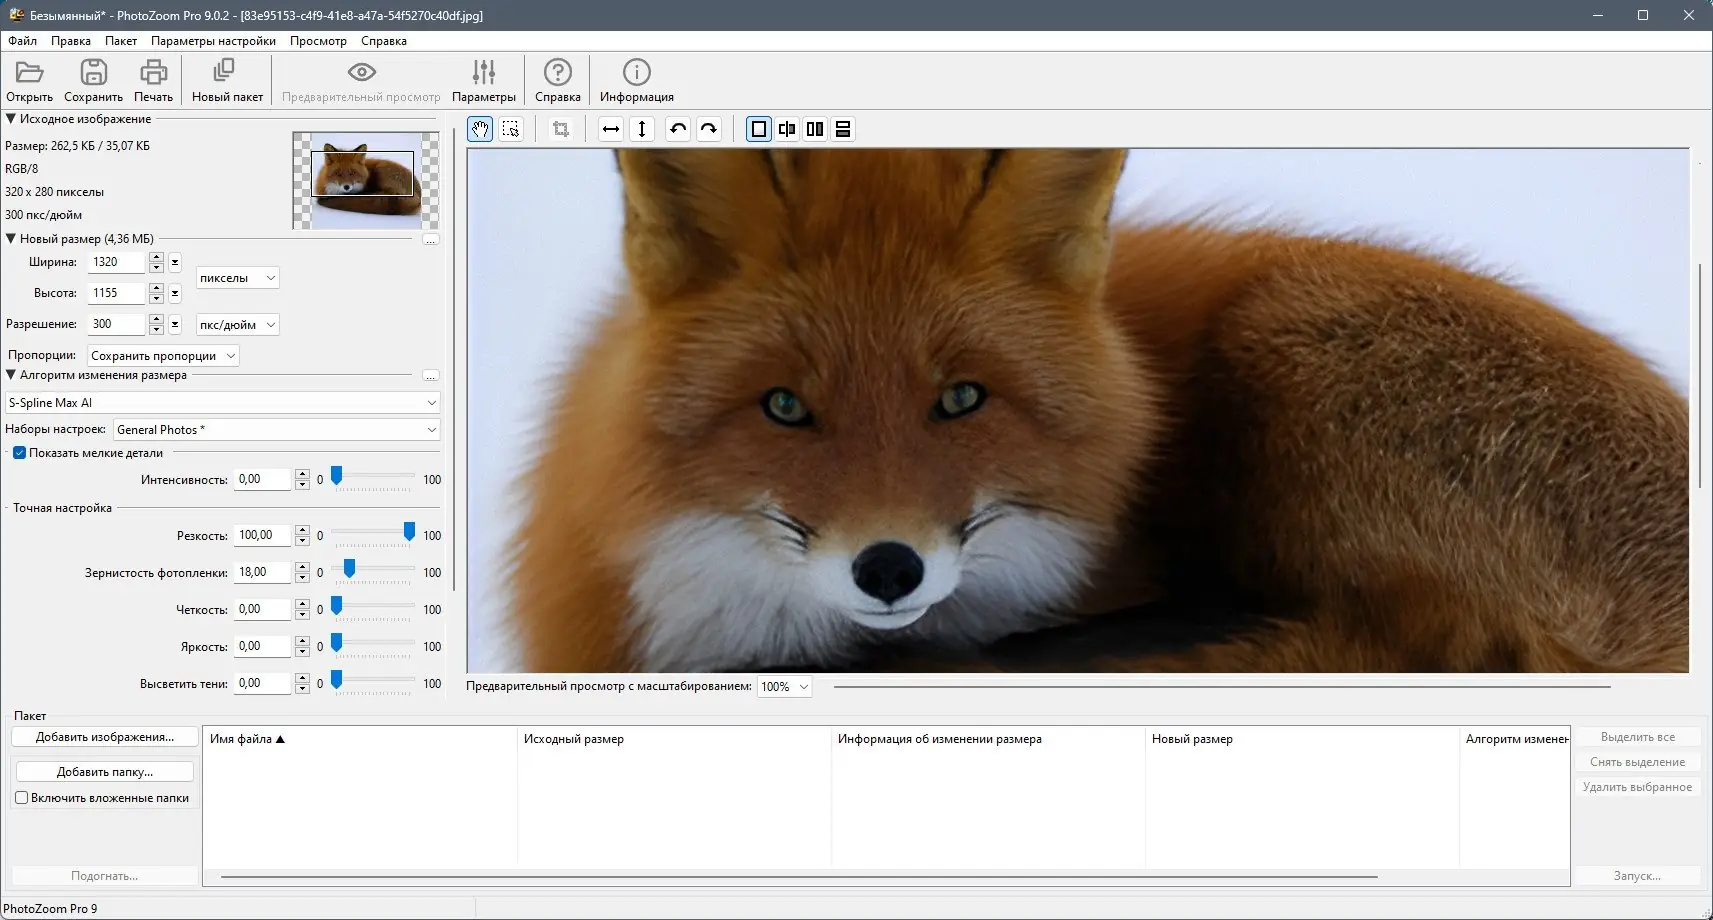
Task: Open the Пакет menu
Action: 121,41
